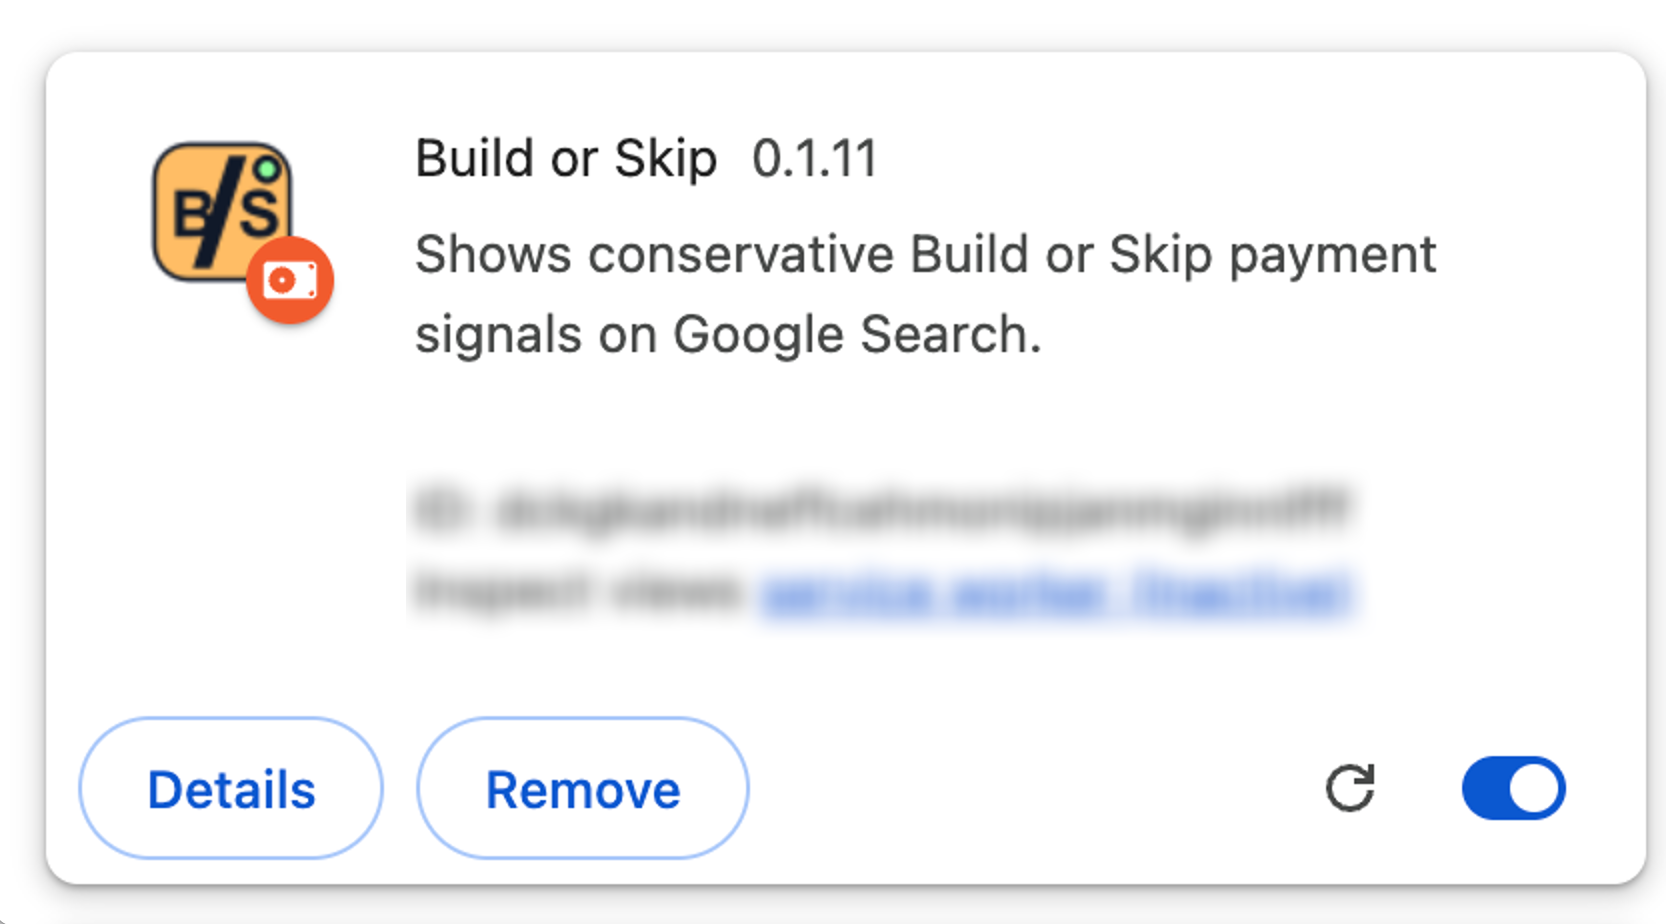Click the Build or Skip extension logo

coord(222,212)
